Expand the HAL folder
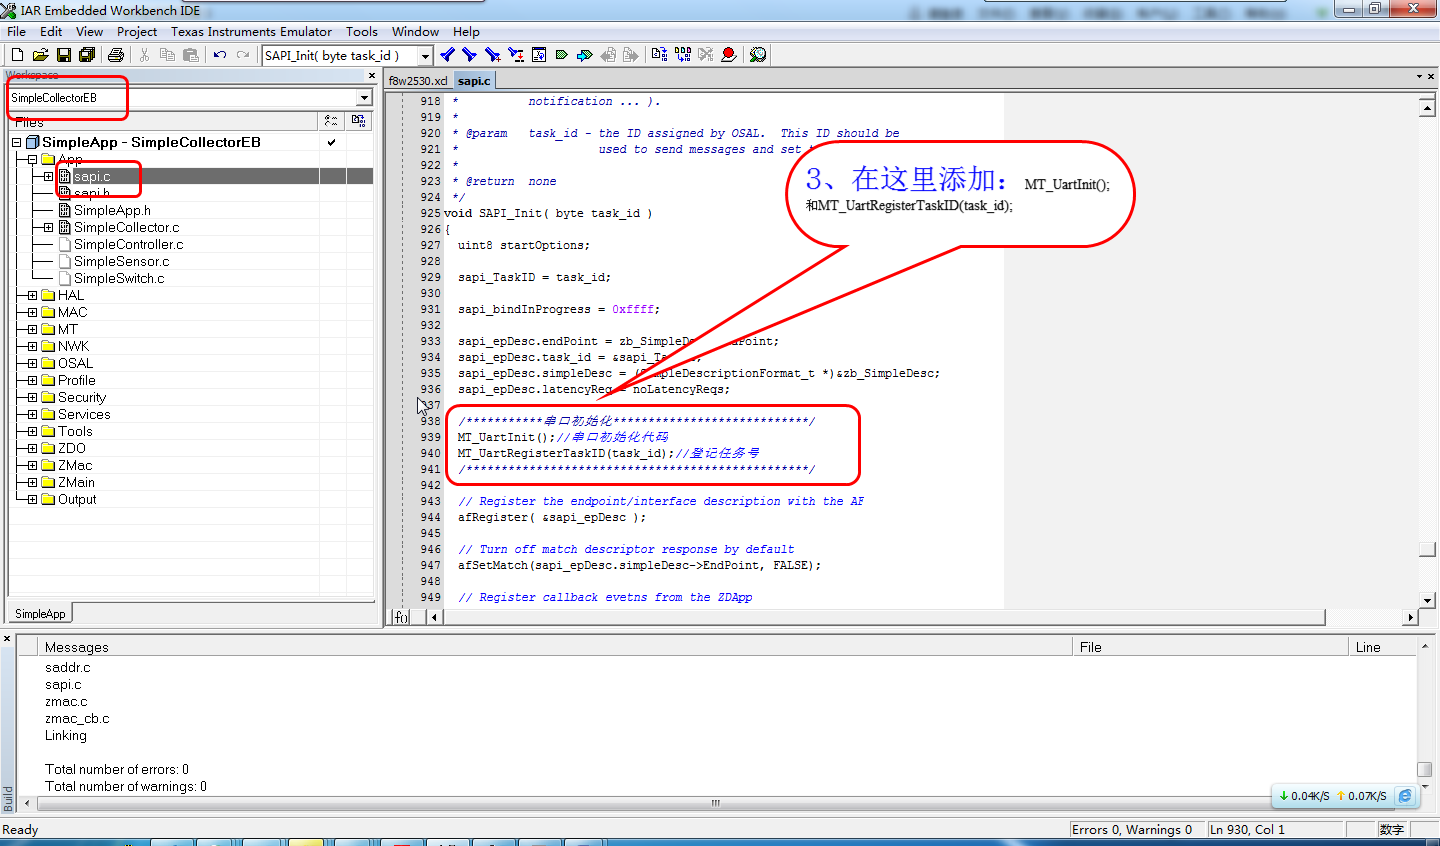Image resolution: width=1440 pixels, height=846 pixels. (32, 295)
